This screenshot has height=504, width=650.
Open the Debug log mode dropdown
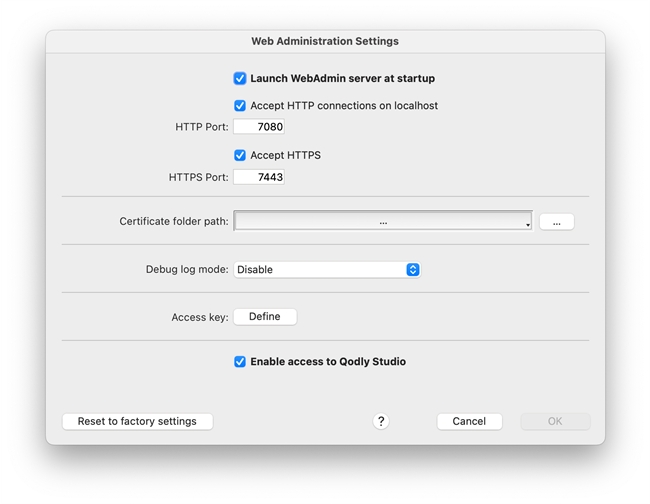[x=326, y=269]
